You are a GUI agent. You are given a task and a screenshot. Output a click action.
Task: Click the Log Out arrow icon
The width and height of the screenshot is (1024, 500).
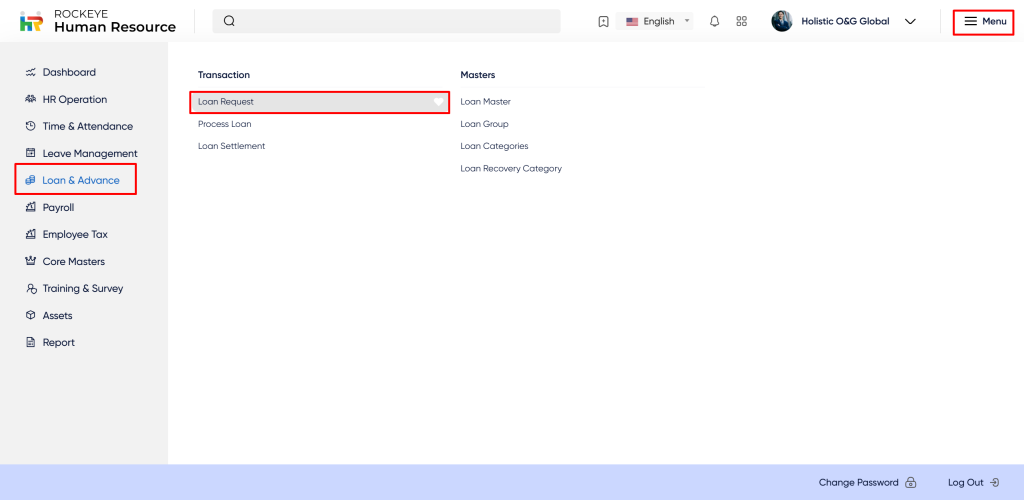[994, 482]
